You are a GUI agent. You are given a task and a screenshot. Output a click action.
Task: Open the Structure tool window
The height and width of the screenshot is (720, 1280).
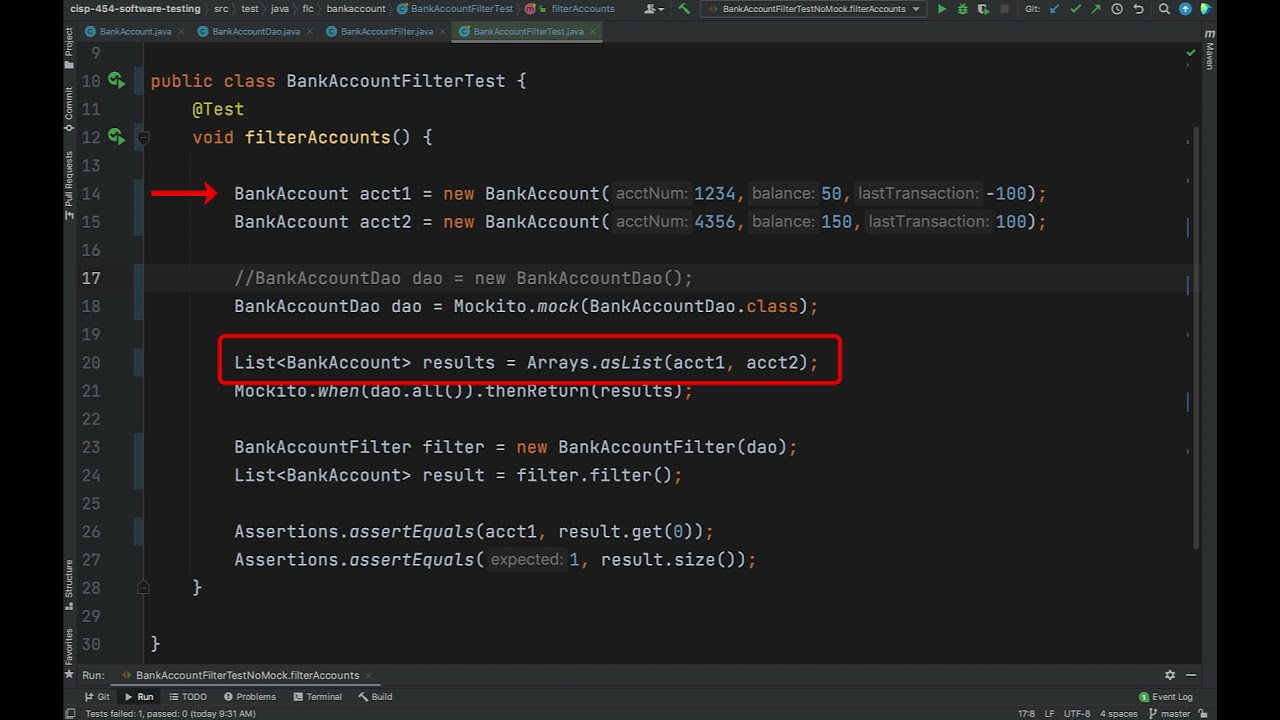(x=69, y=584)
